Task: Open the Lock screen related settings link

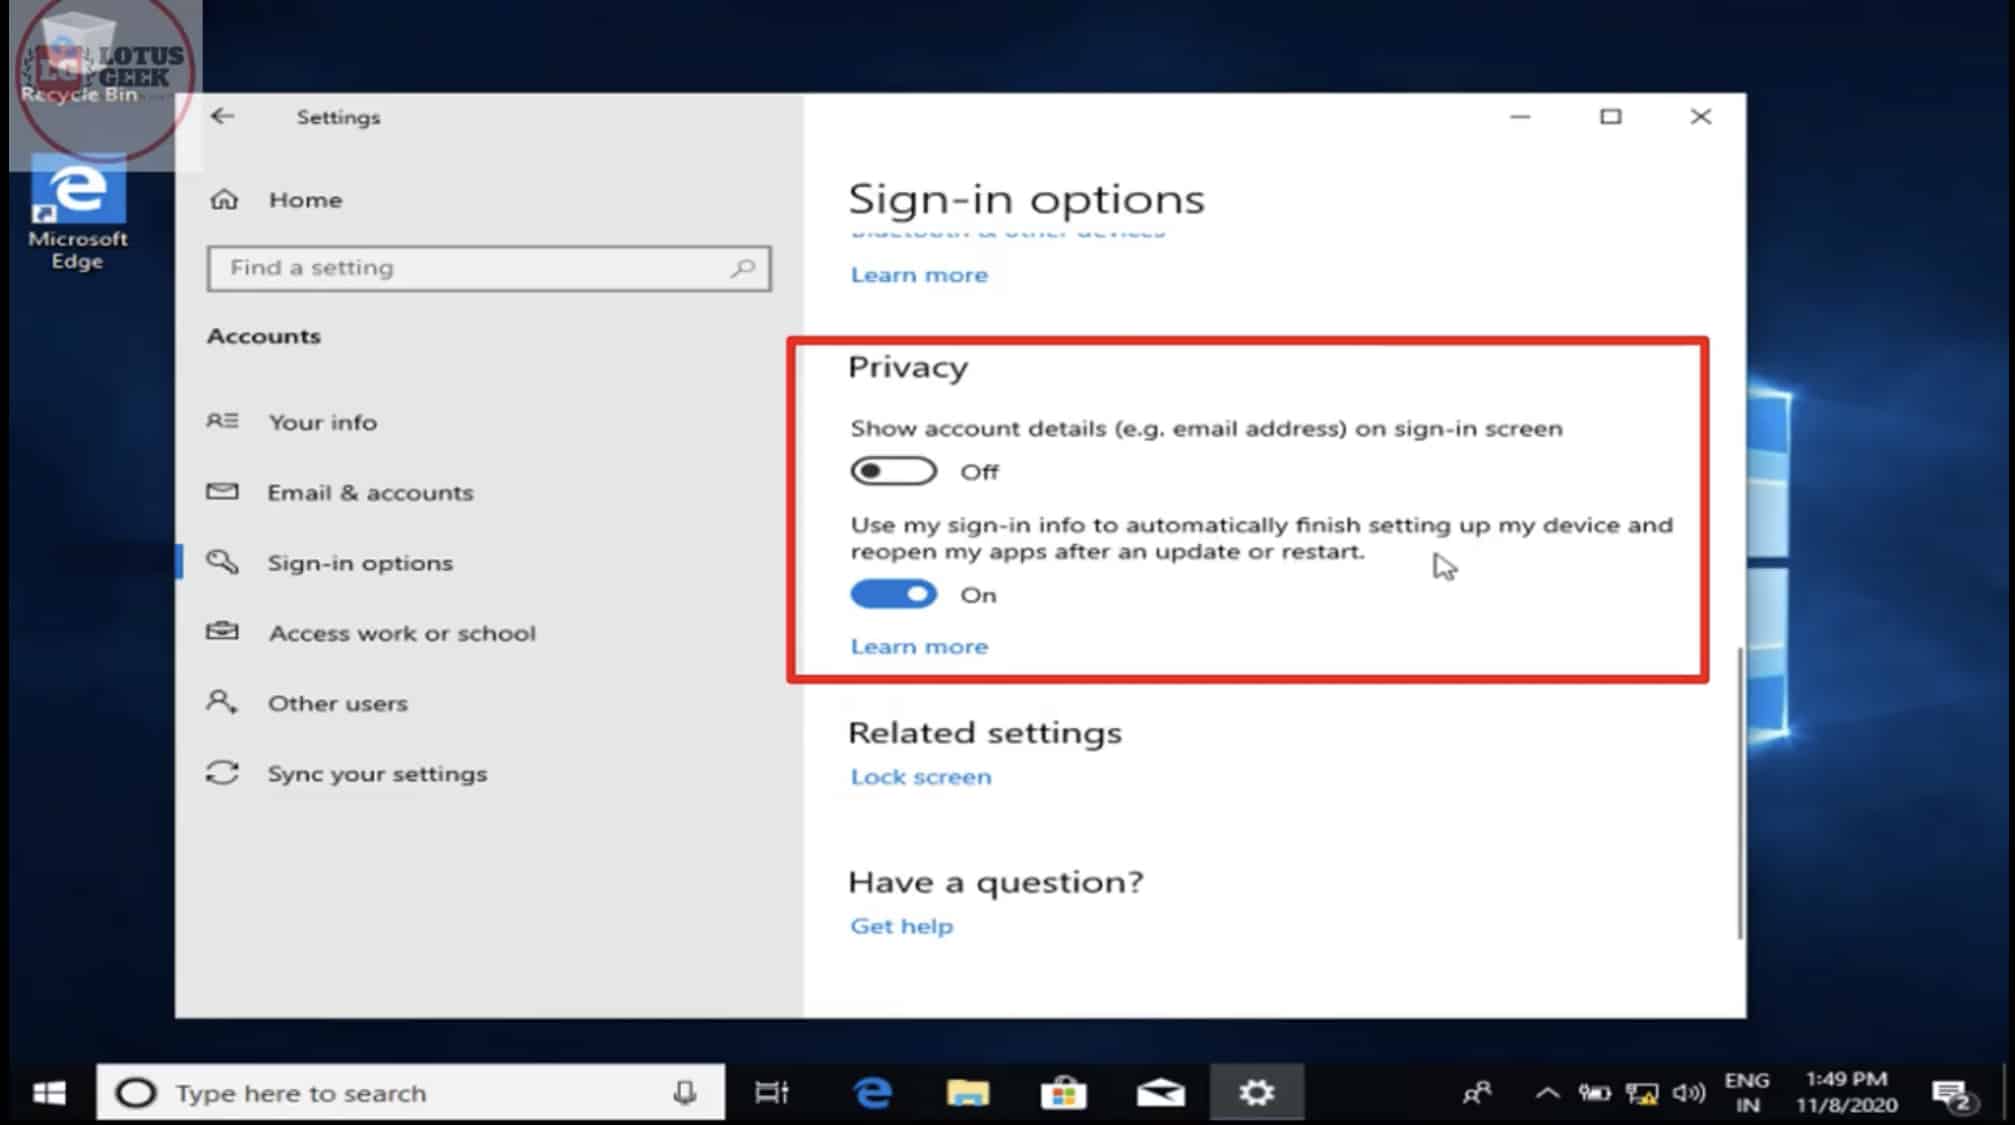Action: coord(920,776)
